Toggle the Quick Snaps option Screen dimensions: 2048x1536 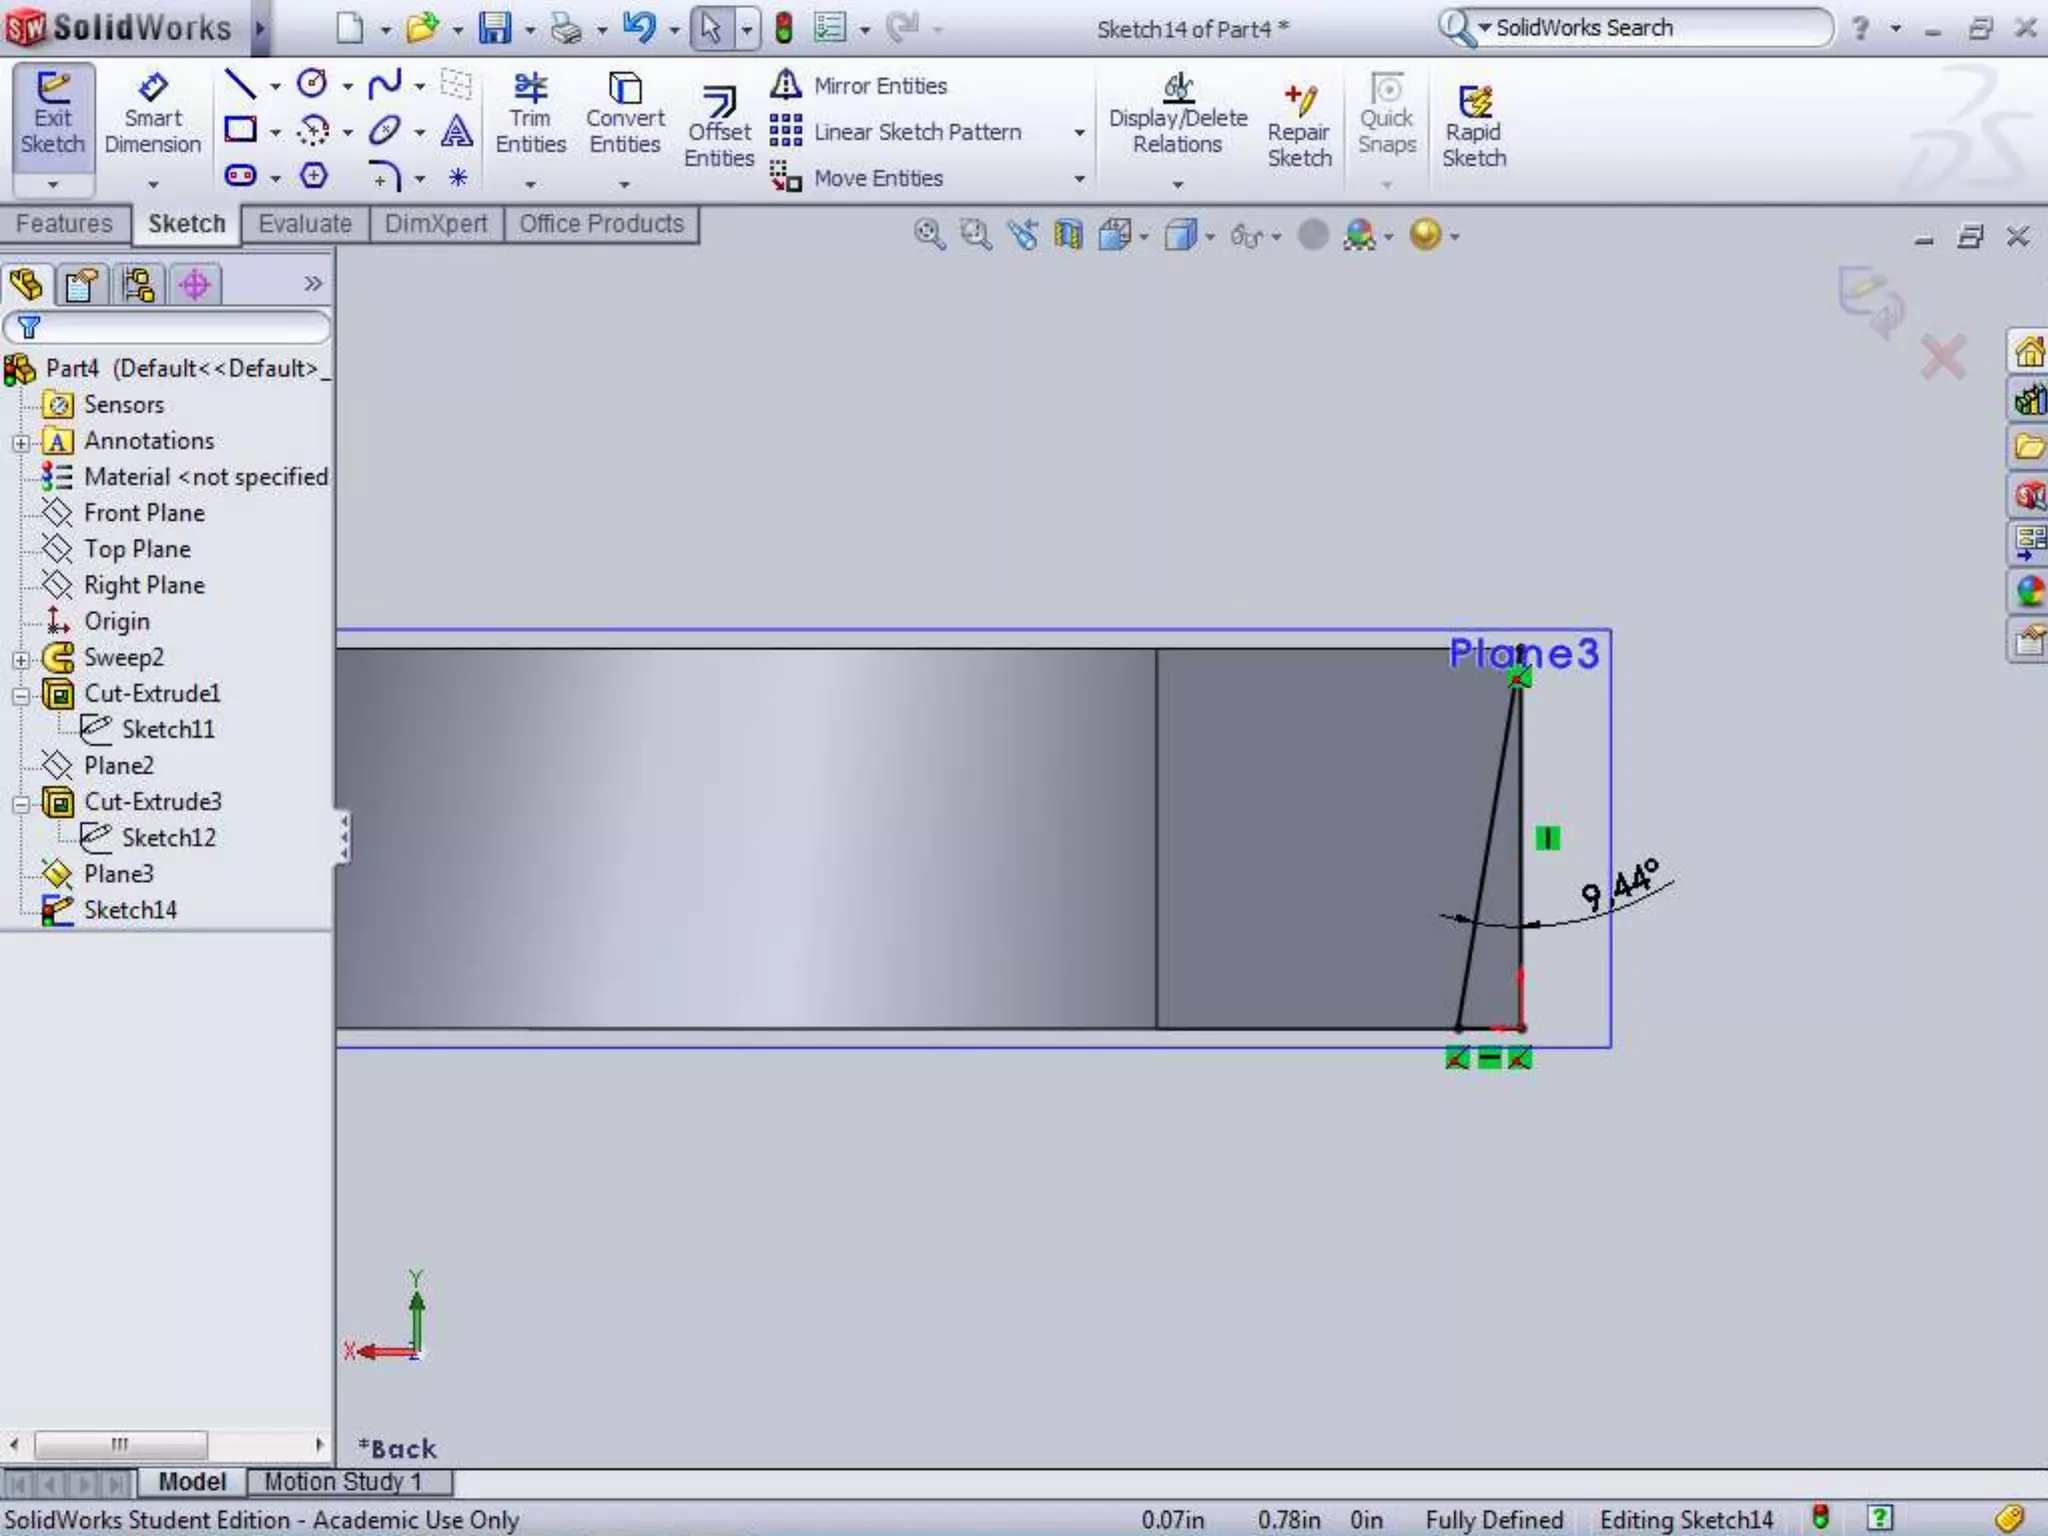tap(1386, 115)
